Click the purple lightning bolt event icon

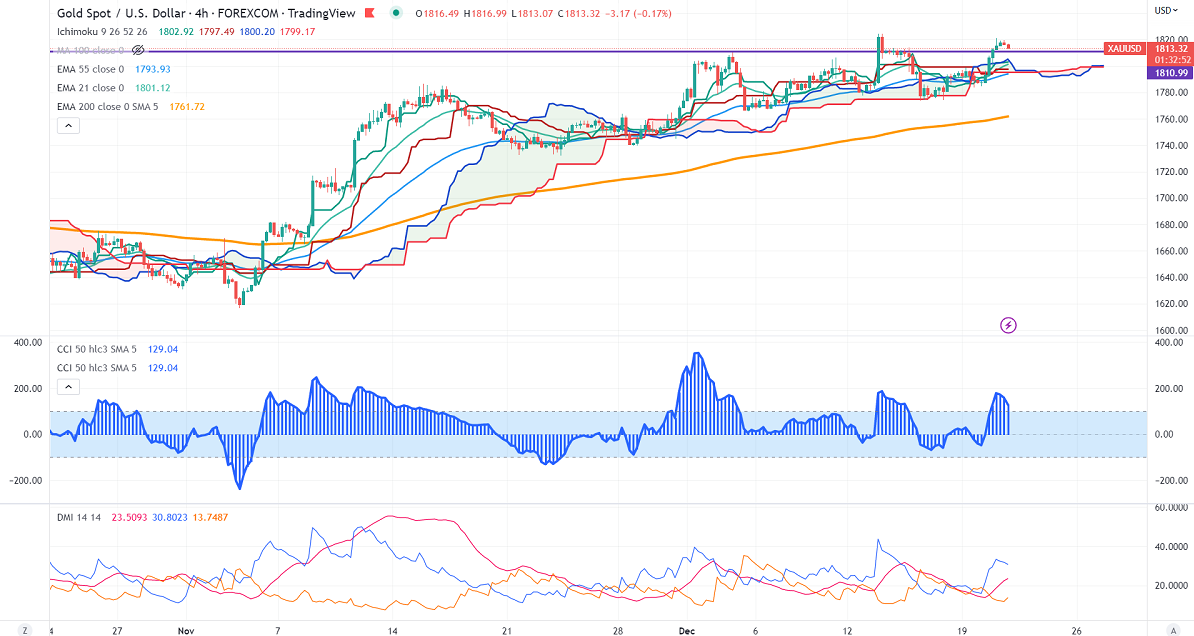1008,325
